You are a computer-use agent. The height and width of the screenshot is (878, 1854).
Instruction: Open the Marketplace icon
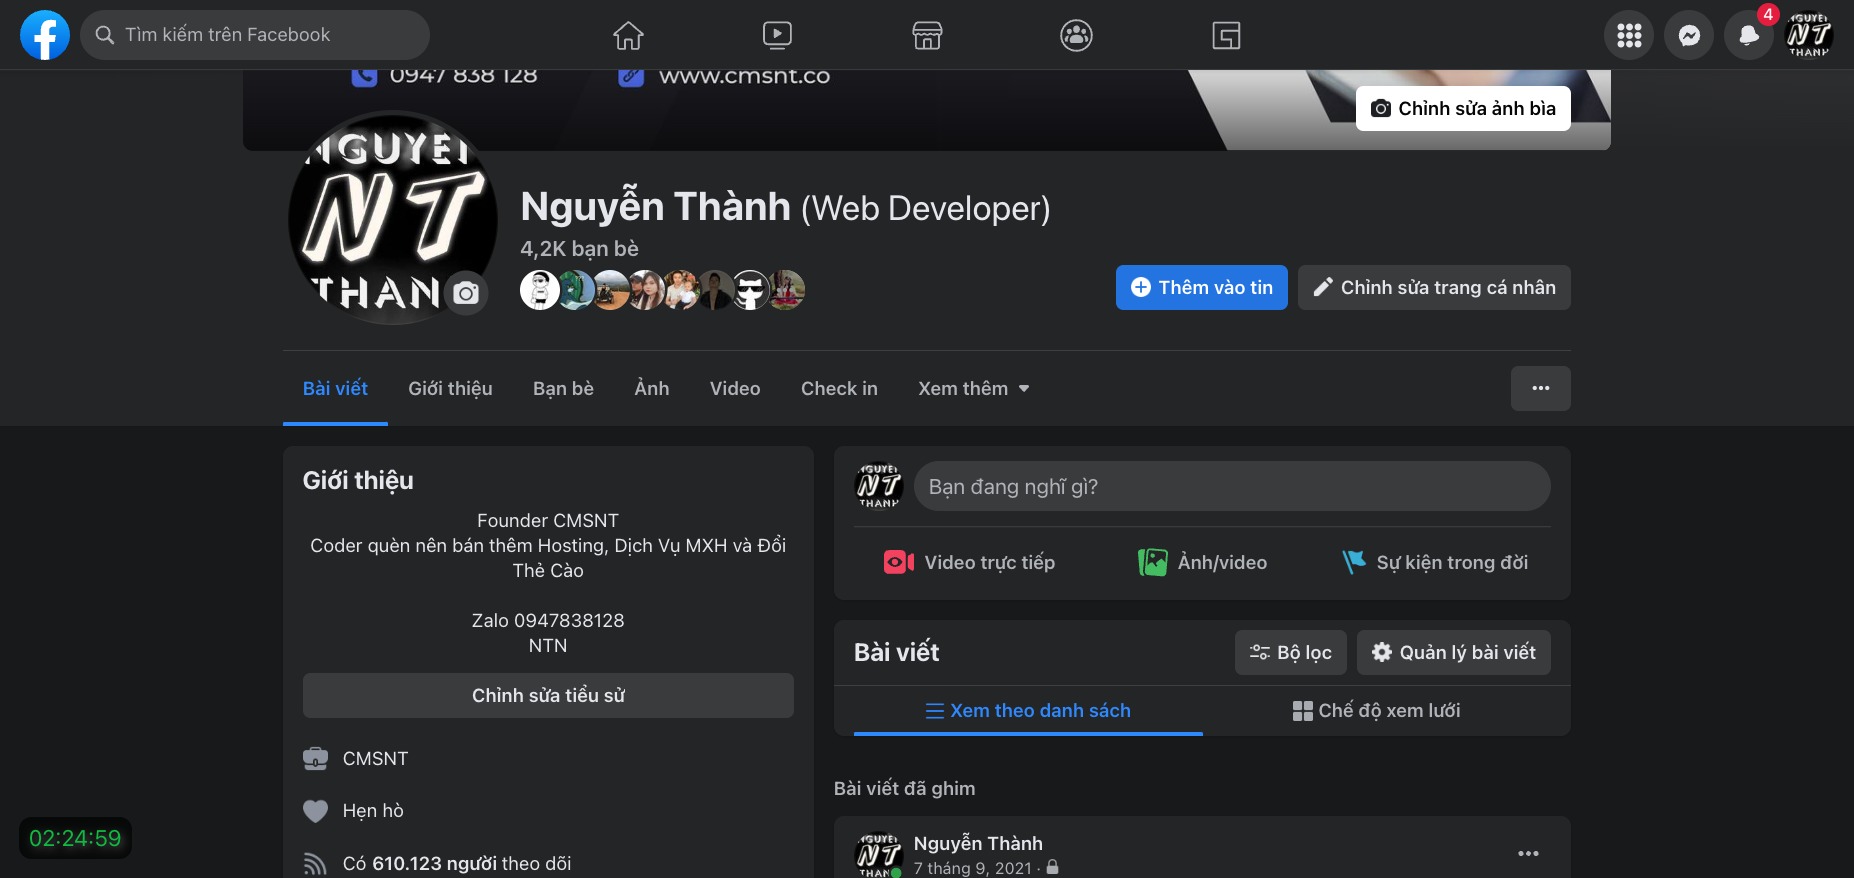pyautogui.click(x=927, y=36)
